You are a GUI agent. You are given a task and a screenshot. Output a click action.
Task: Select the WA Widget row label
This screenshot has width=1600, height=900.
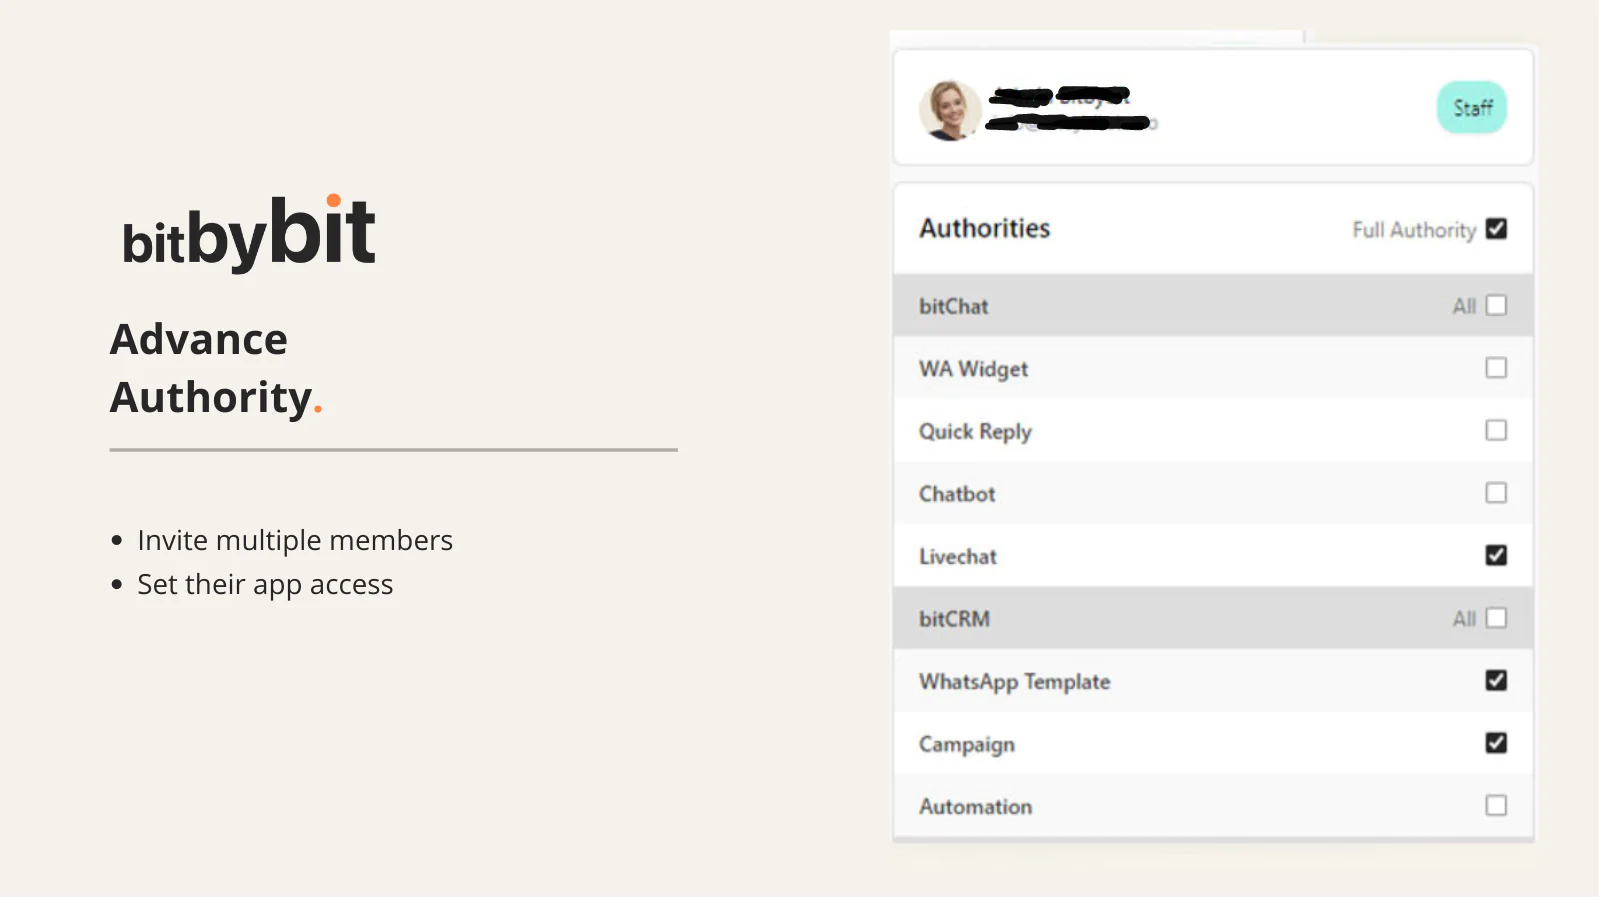pyautogui.click(x=973, y=370)
